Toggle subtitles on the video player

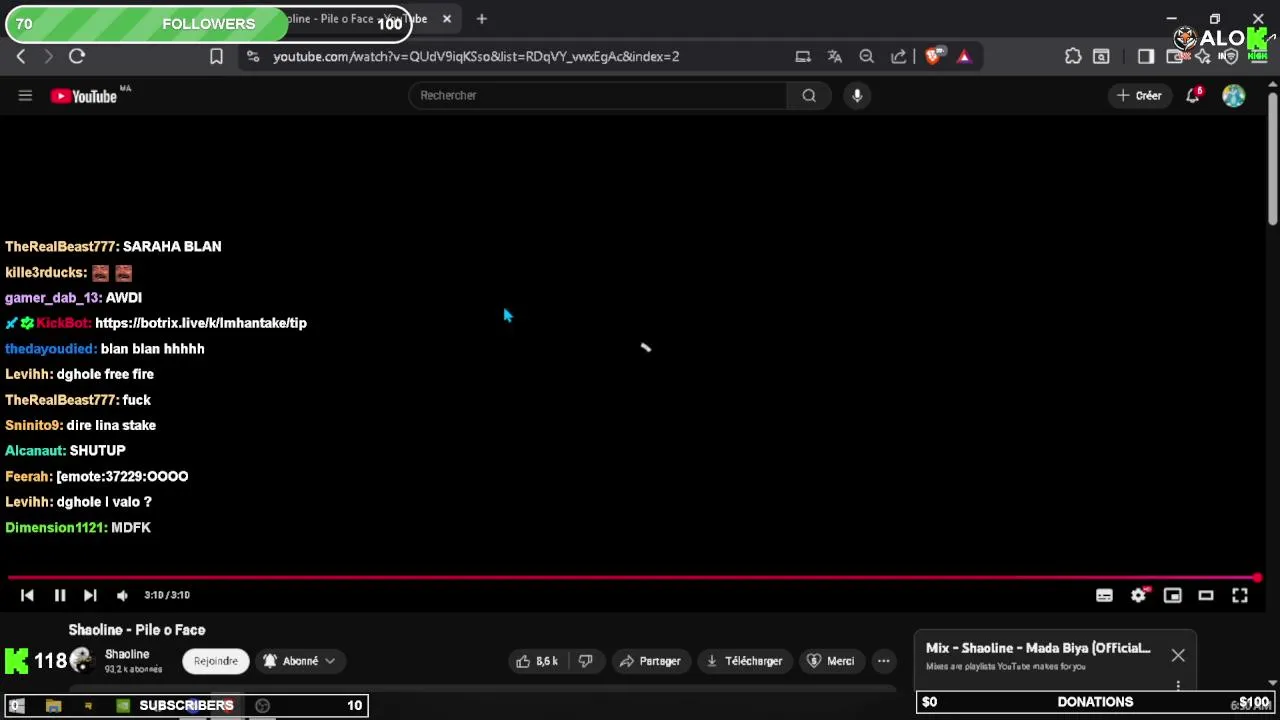click(x=1104, y=595)
